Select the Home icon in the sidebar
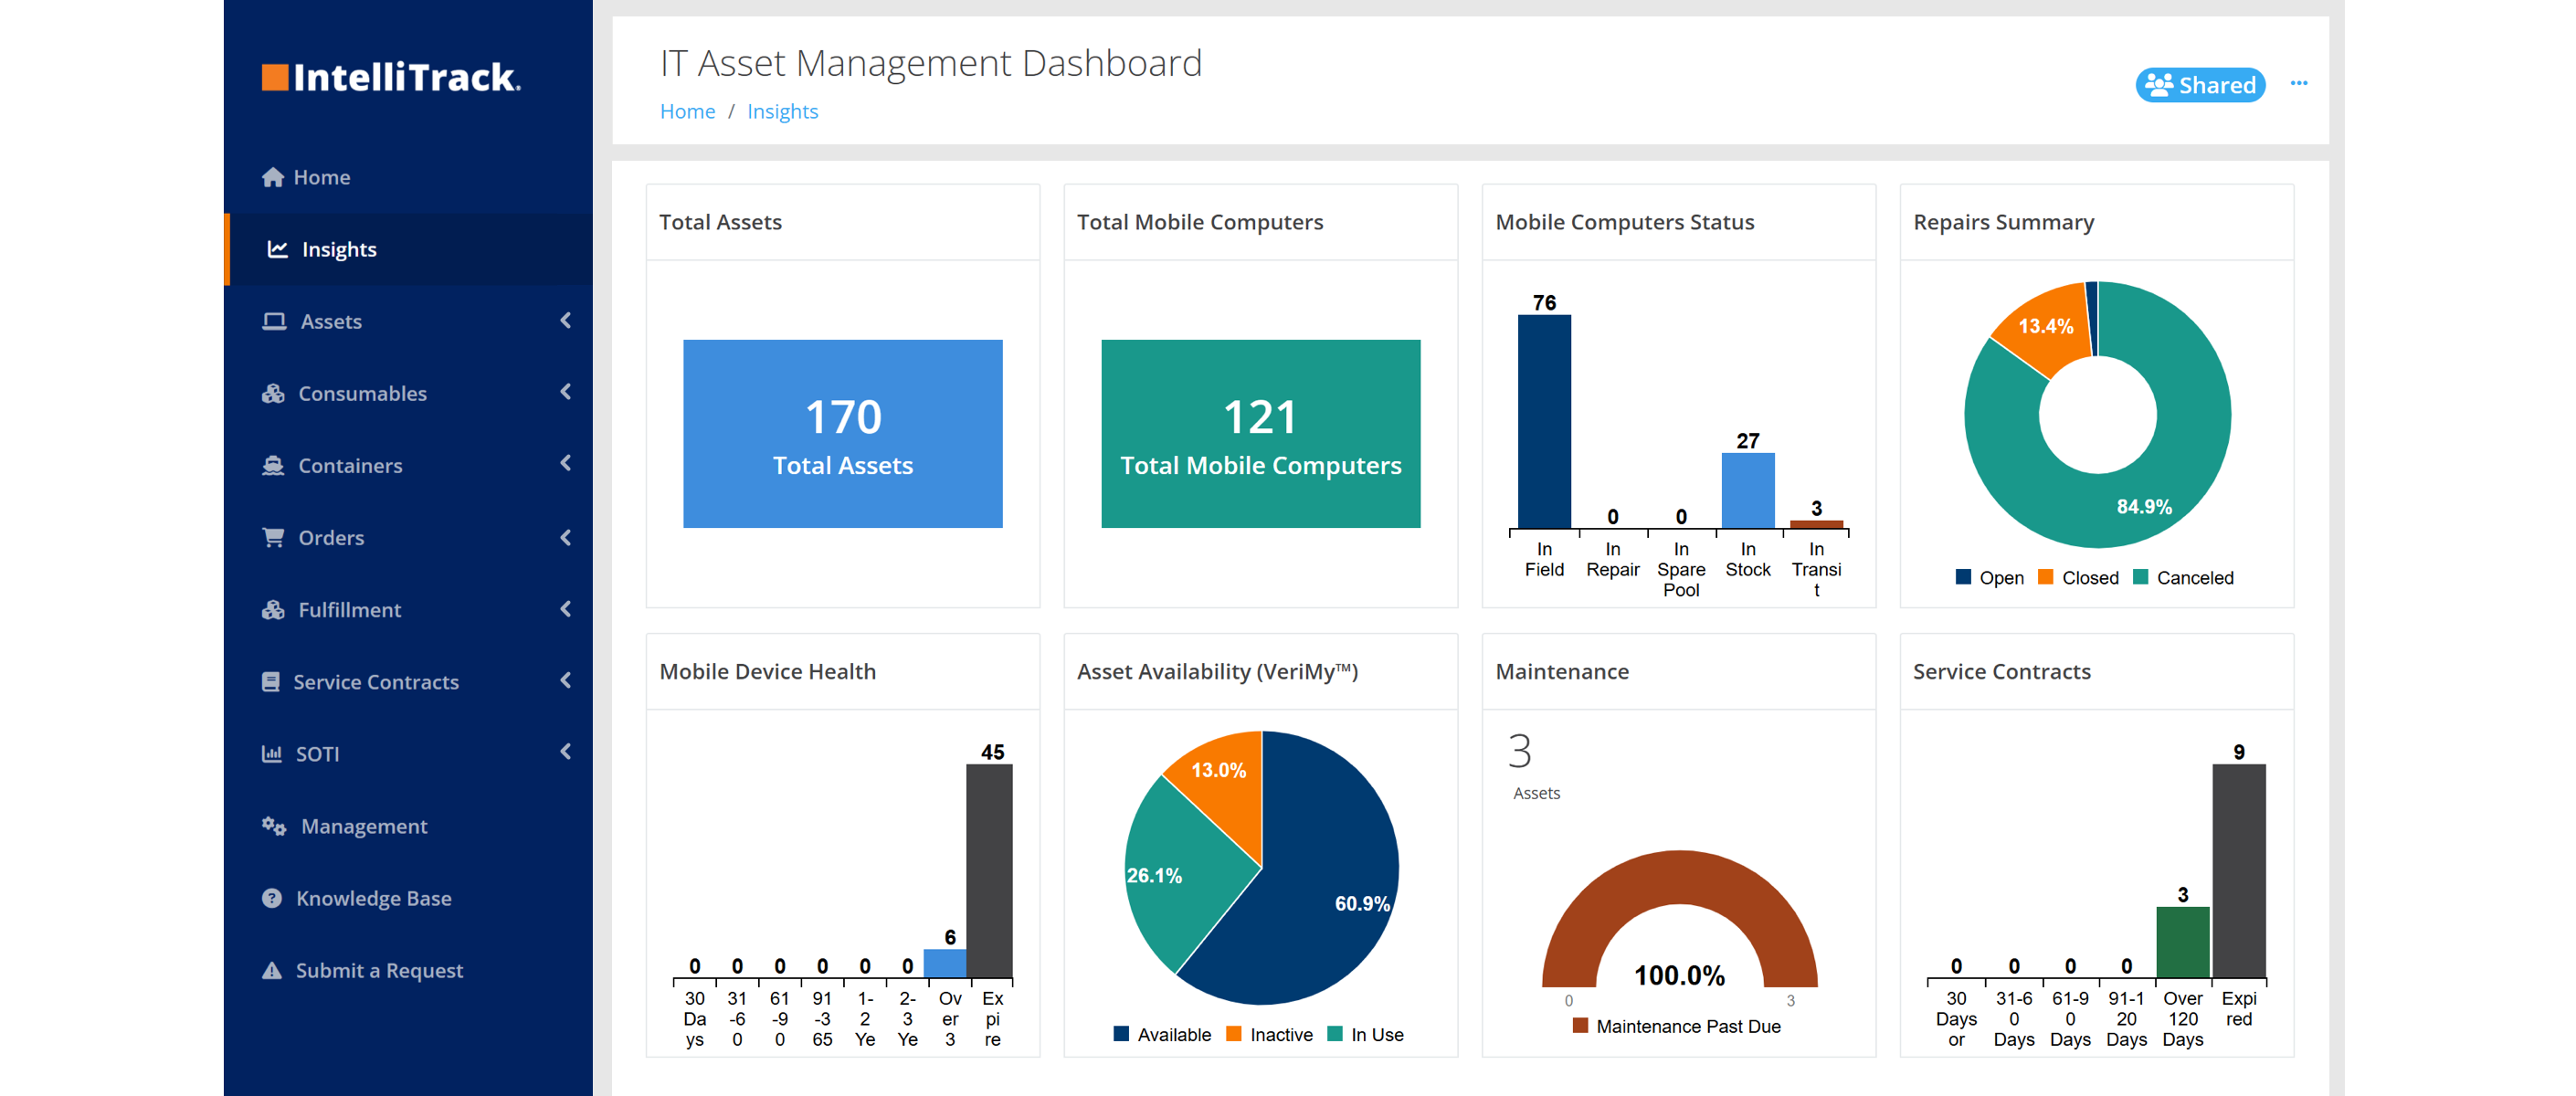Image resolution: width=2576 pixels, height=1096 pixels. [x=274, y=176]
